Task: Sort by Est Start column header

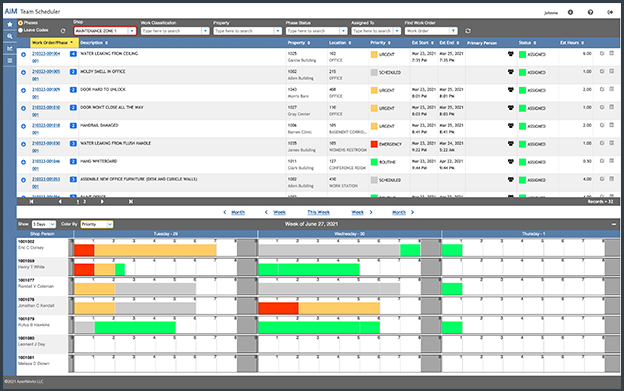Action: tap(423, 43)
